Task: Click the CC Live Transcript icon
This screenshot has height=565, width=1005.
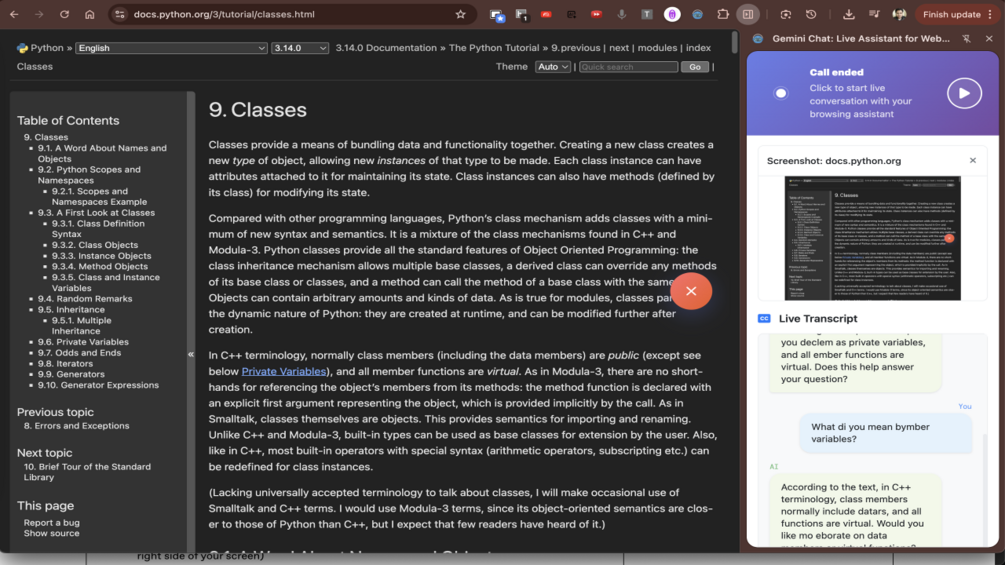Action: click(764, 318)
